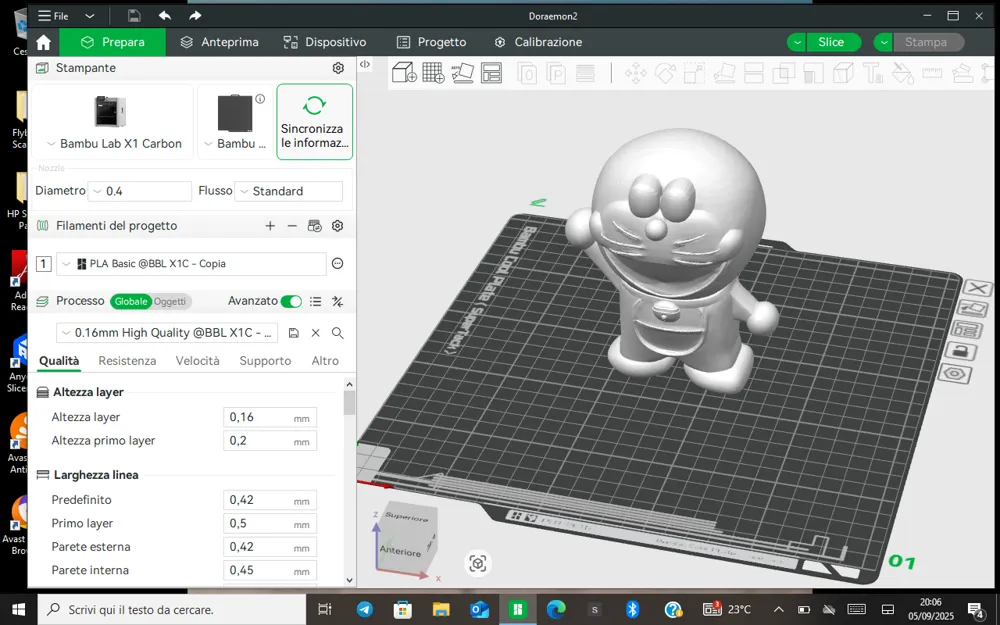Open more options for PLA Basic filament
Viewport: 1000px width, 625px height.
tap(337, 263)
